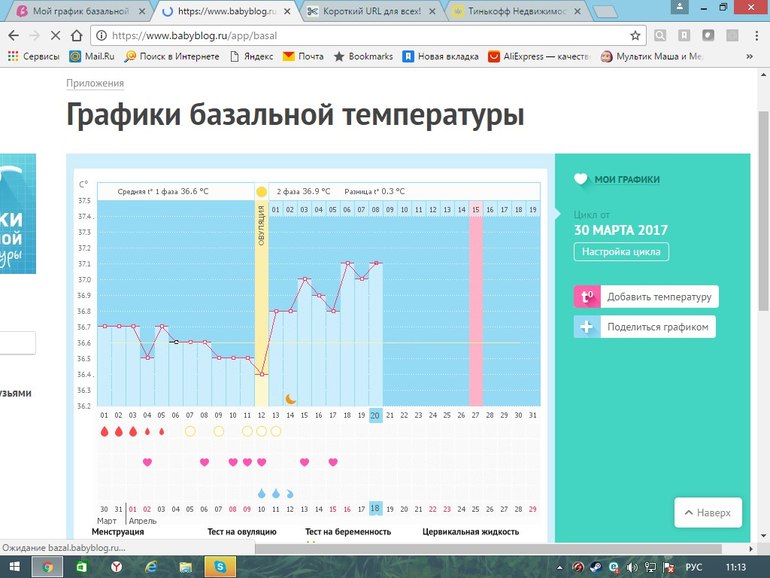Bookmark the page with the star icon
This screenshot has height=578, width=770.
(635, 35)
